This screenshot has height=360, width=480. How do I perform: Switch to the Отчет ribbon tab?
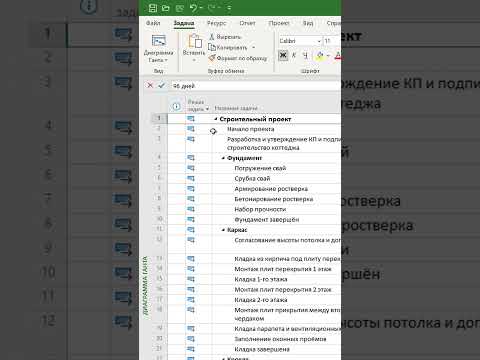point(247,23)
